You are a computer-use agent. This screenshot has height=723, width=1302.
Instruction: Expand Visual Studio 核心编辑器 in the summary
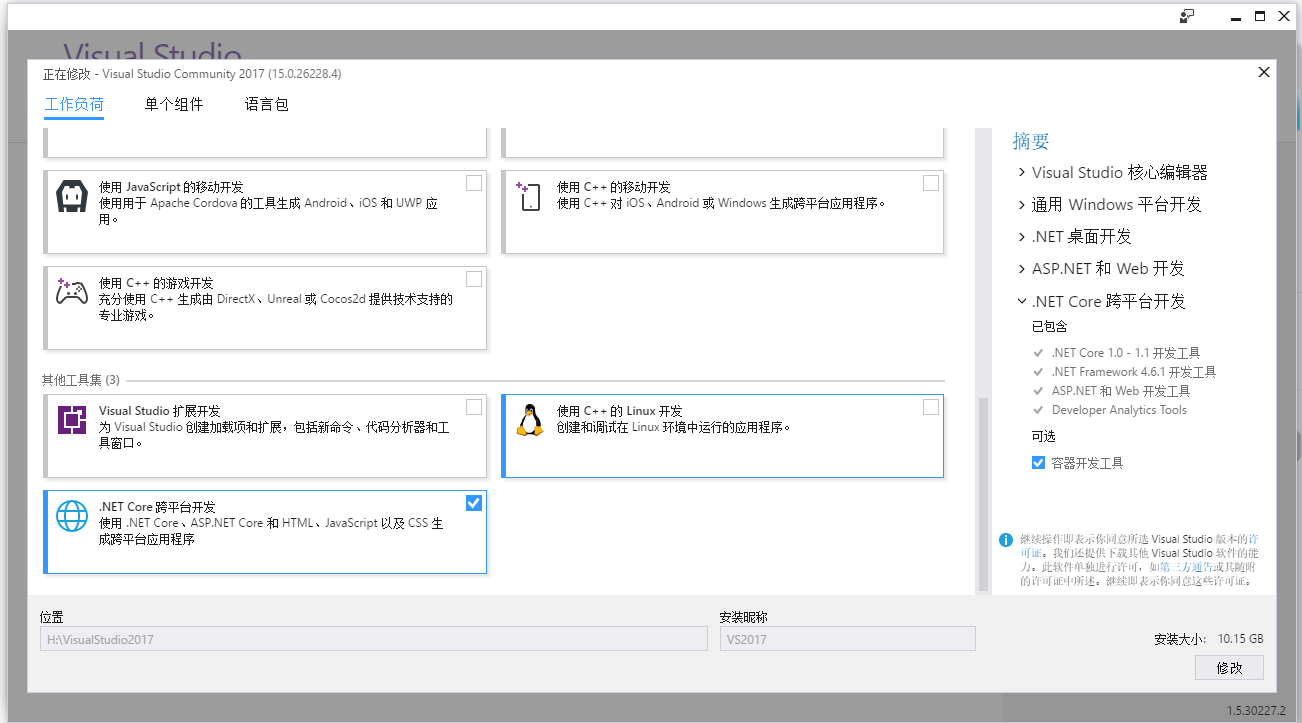pyautogui.click(x=1022, y=173)
